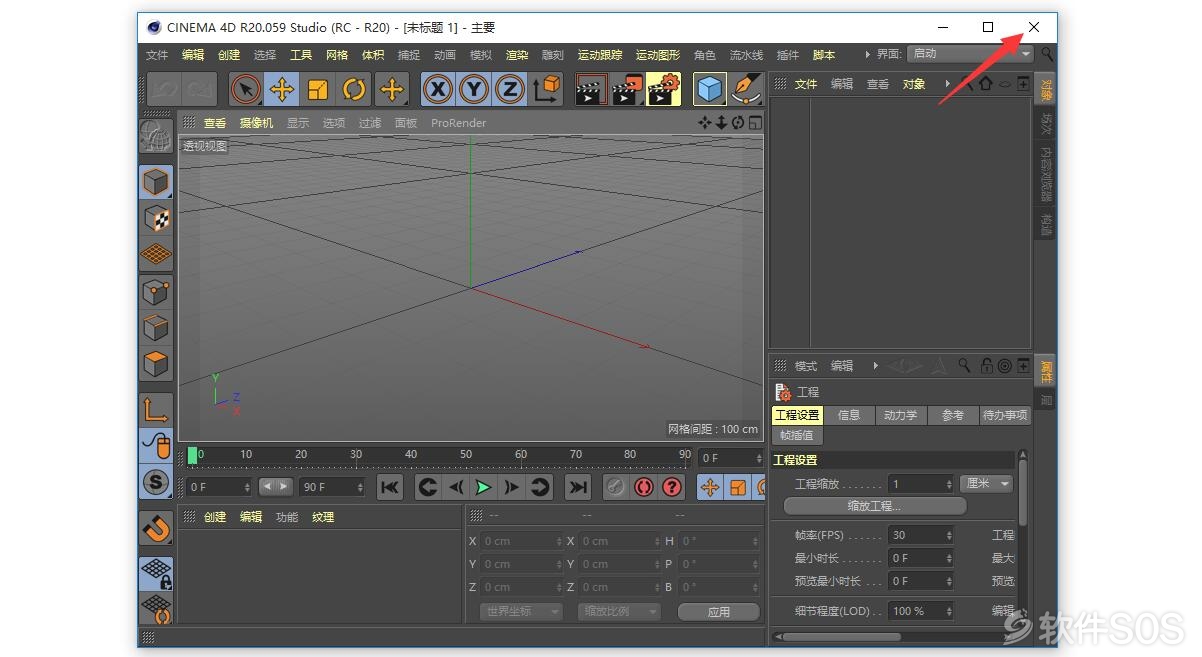The height and width of the screenshot is (657, 1202).
Task: Click the coordinate system cube icon
Action: [547, 90]
